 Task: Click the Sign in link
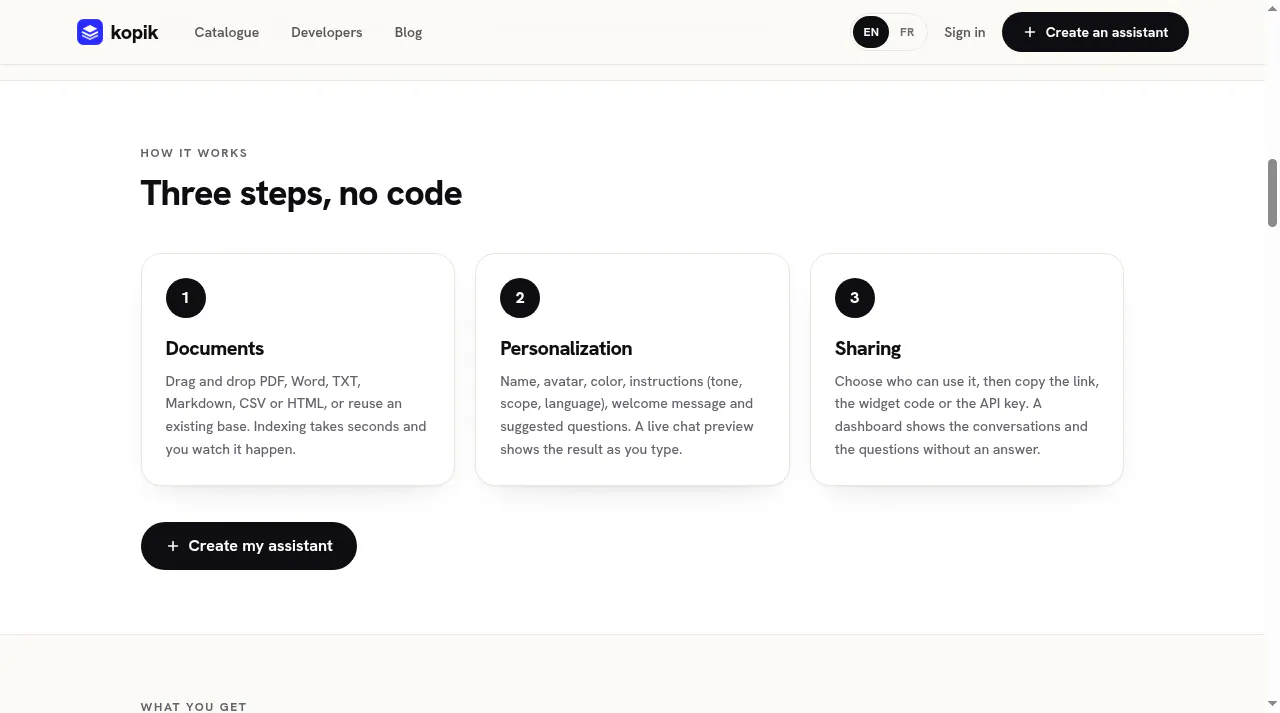tap(964, 32)
